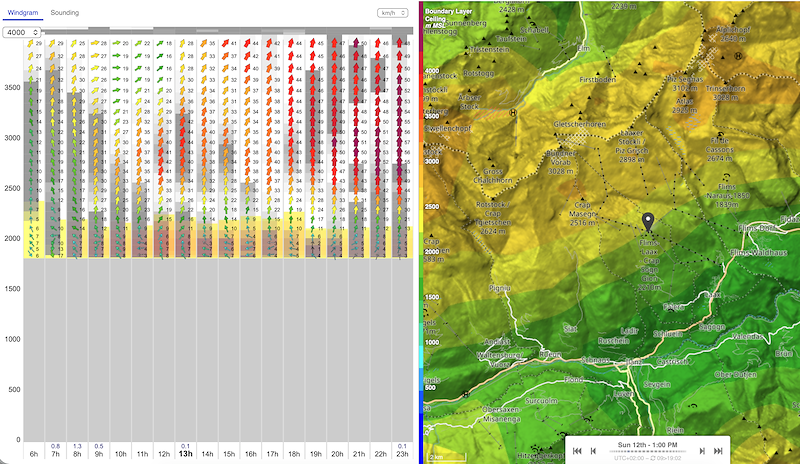Click the 18h hour label
The width and height of the screenshot is (800, 464).
pyautogui.click(x=293, y=454)
